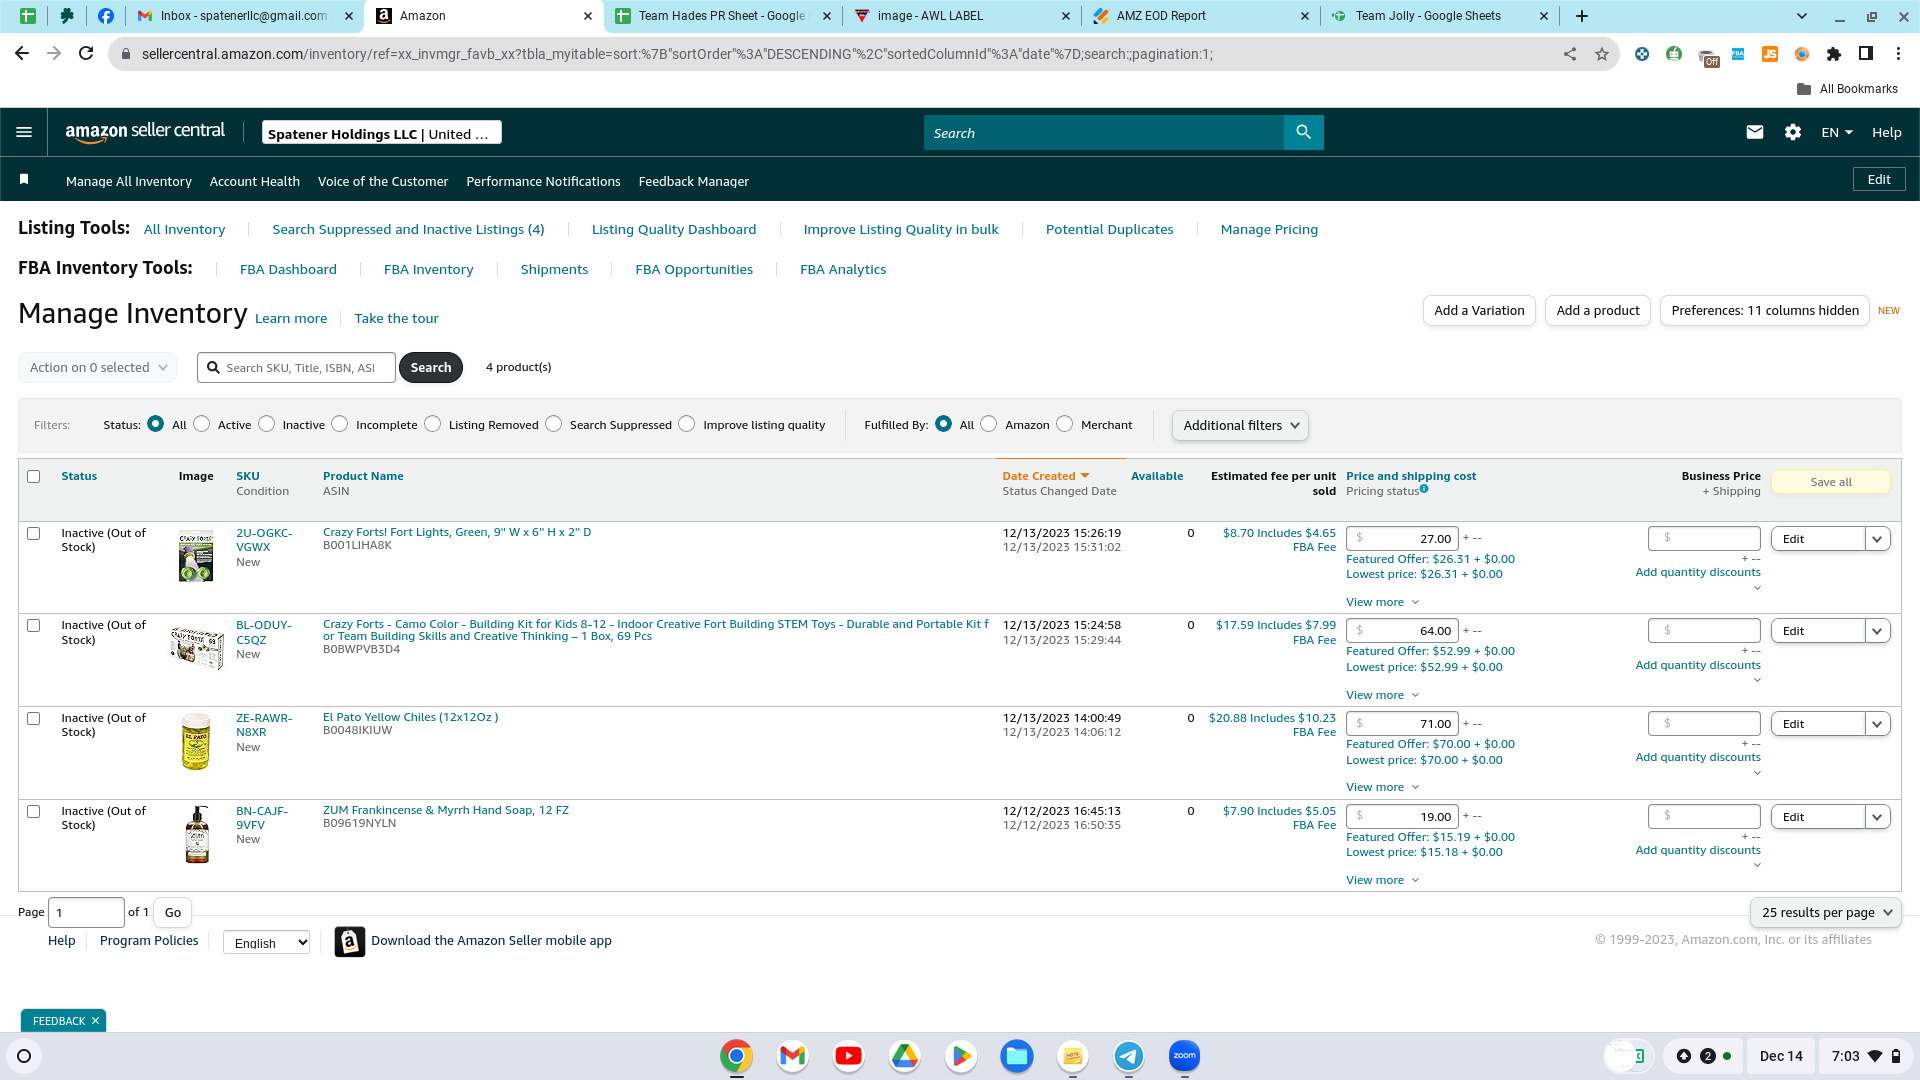
Task: Select Fulfilled By Merchant radio button
Action: pyautogui.click(x=1065, y=424)
